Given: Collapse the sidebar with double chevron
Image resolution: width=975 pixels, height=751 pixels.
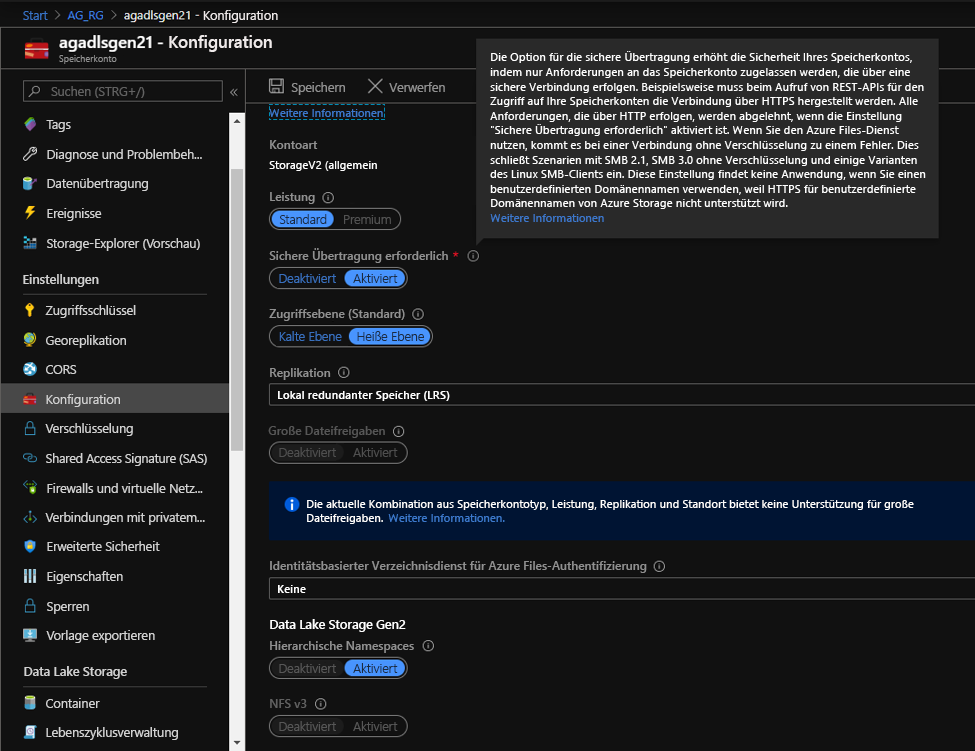Looking at the screenshot, I should pyautogui.click(x=234, y=92).
